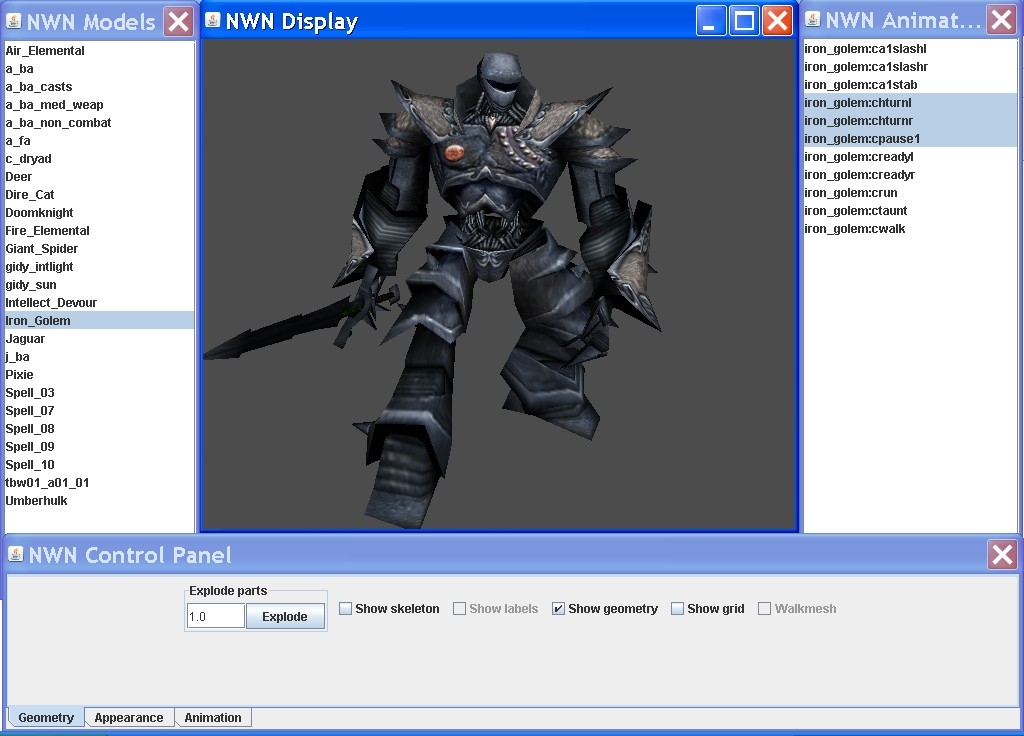
Task: Click the Java icon in NWN Models title bar
Action: (x=14, y=21)
